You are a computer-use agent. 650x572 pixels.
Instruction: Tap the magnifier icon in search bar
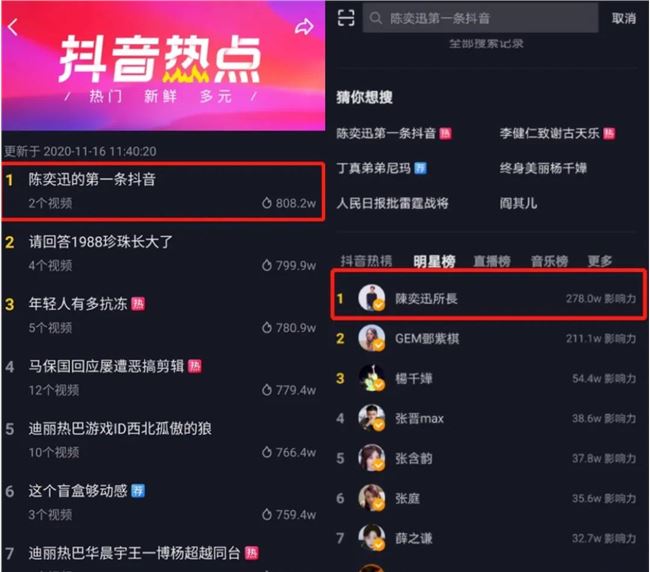(x=376, y=18)
